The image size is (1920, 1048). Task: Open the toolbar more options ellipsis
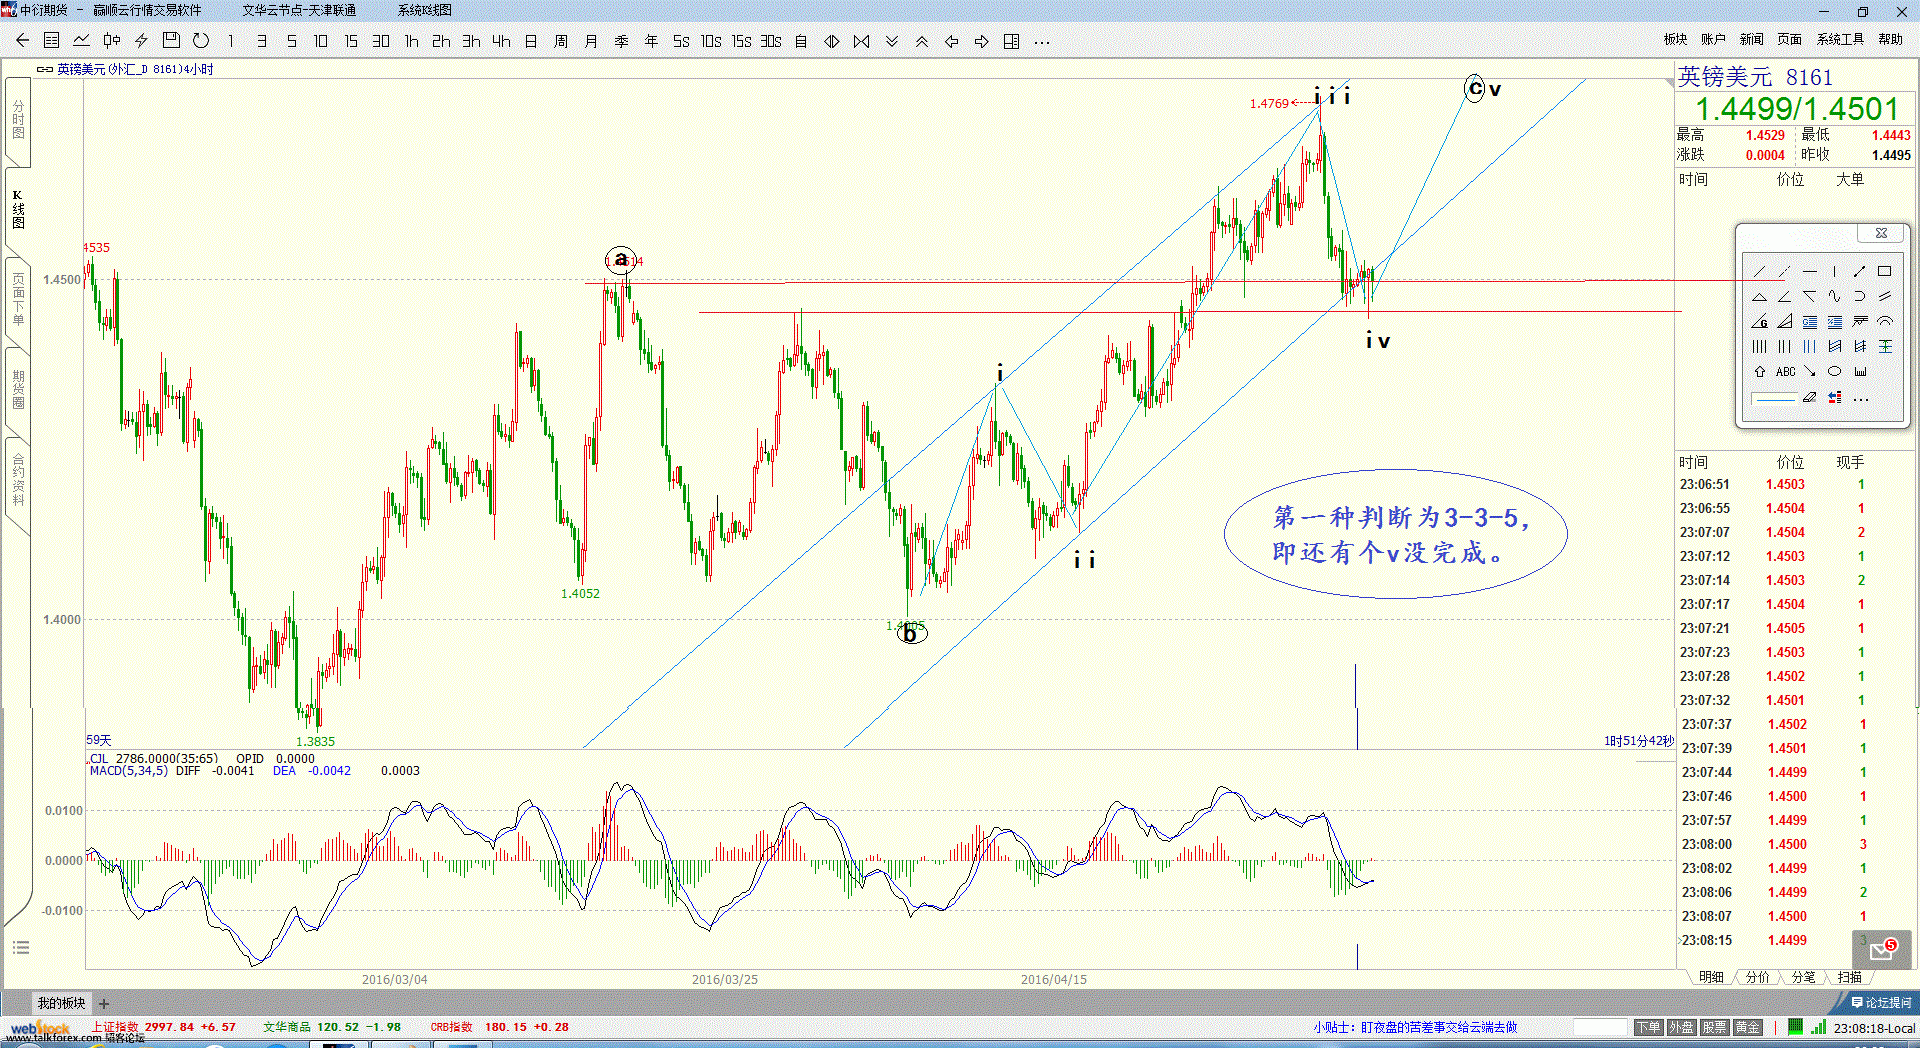coord(1041,42)
